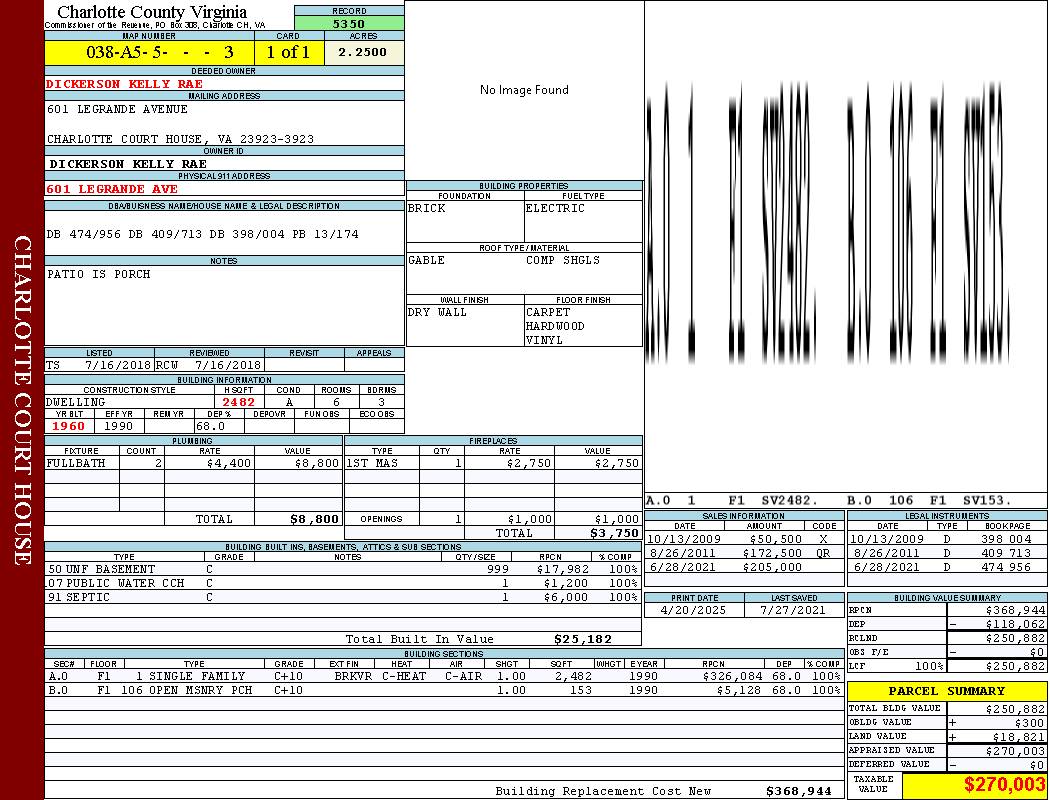
Task: Click roof material COMP SHGLS
Action: (562, 260)
